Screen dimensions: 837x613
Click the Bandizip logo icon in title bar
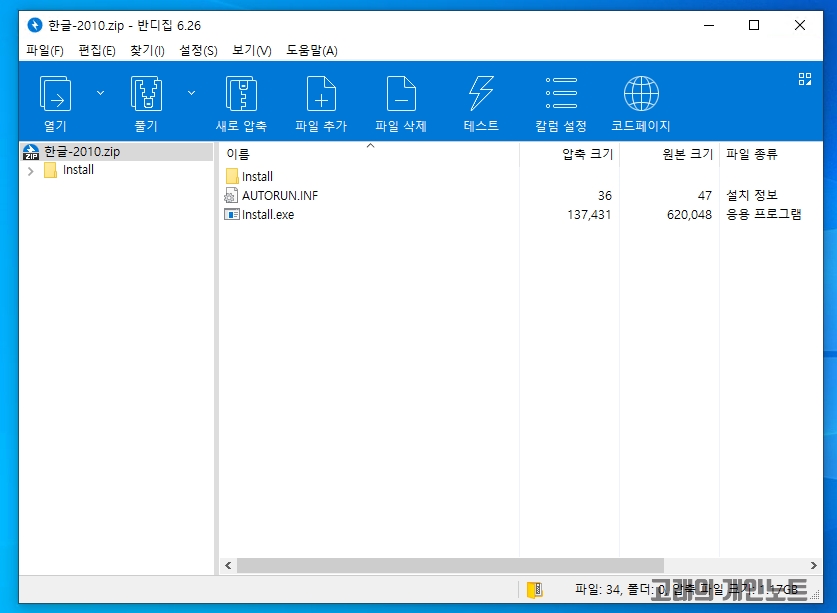tap(35, 25)
